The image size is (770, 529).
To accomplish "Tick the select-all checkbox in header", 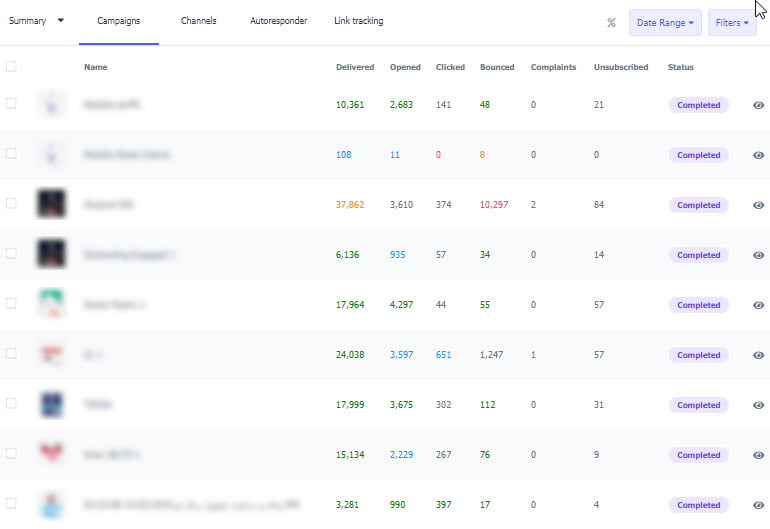I will point(11,66).
